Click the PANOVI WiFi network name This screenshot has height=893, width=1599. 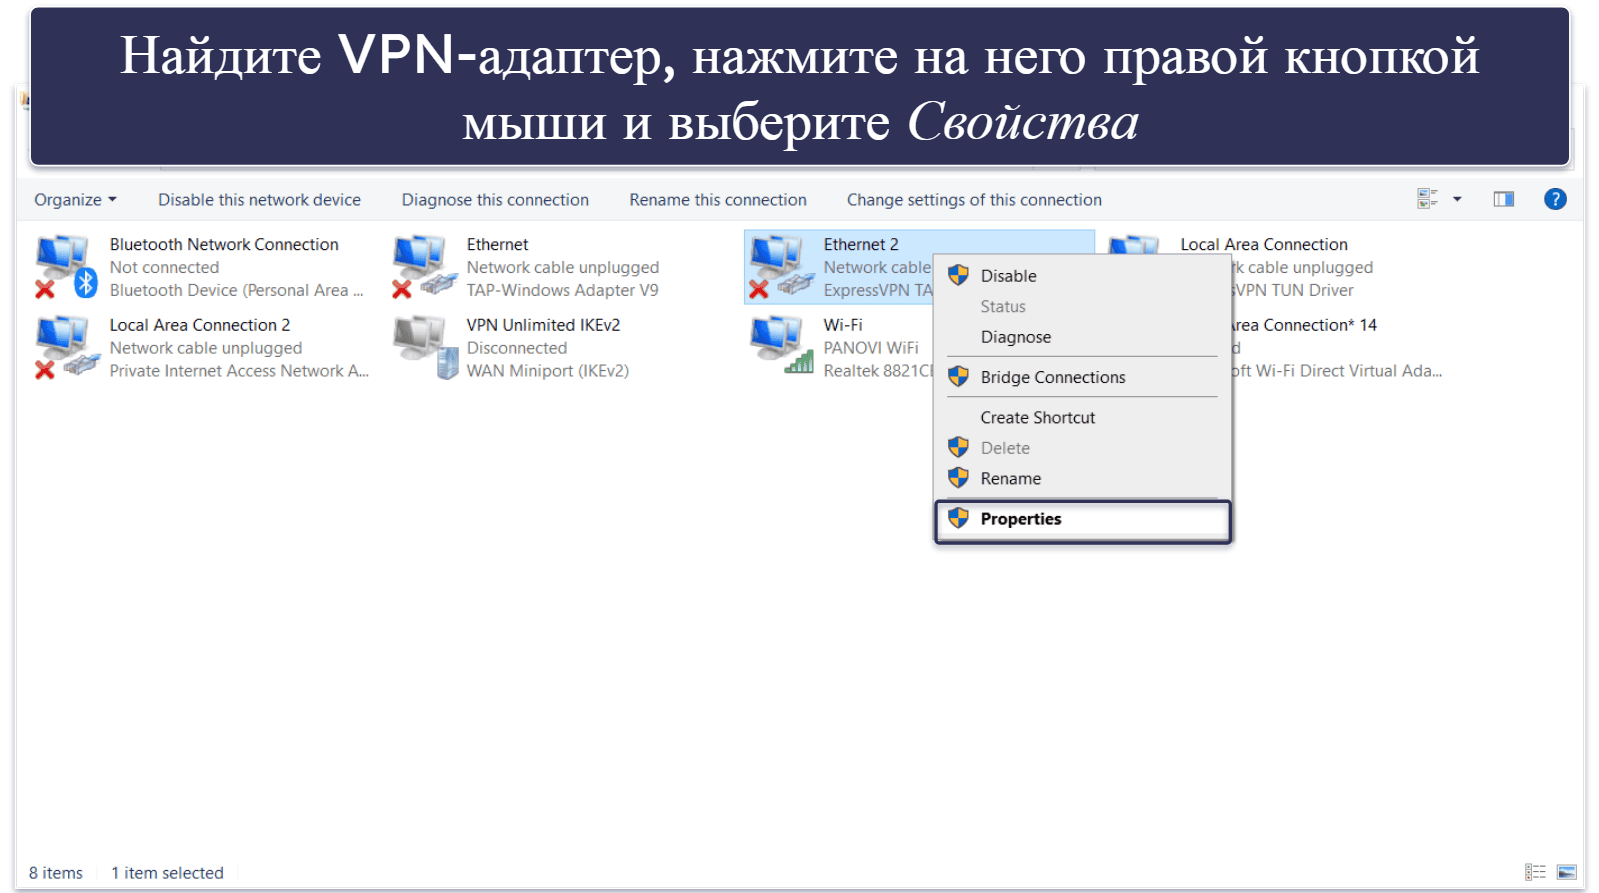pos(871,348)
